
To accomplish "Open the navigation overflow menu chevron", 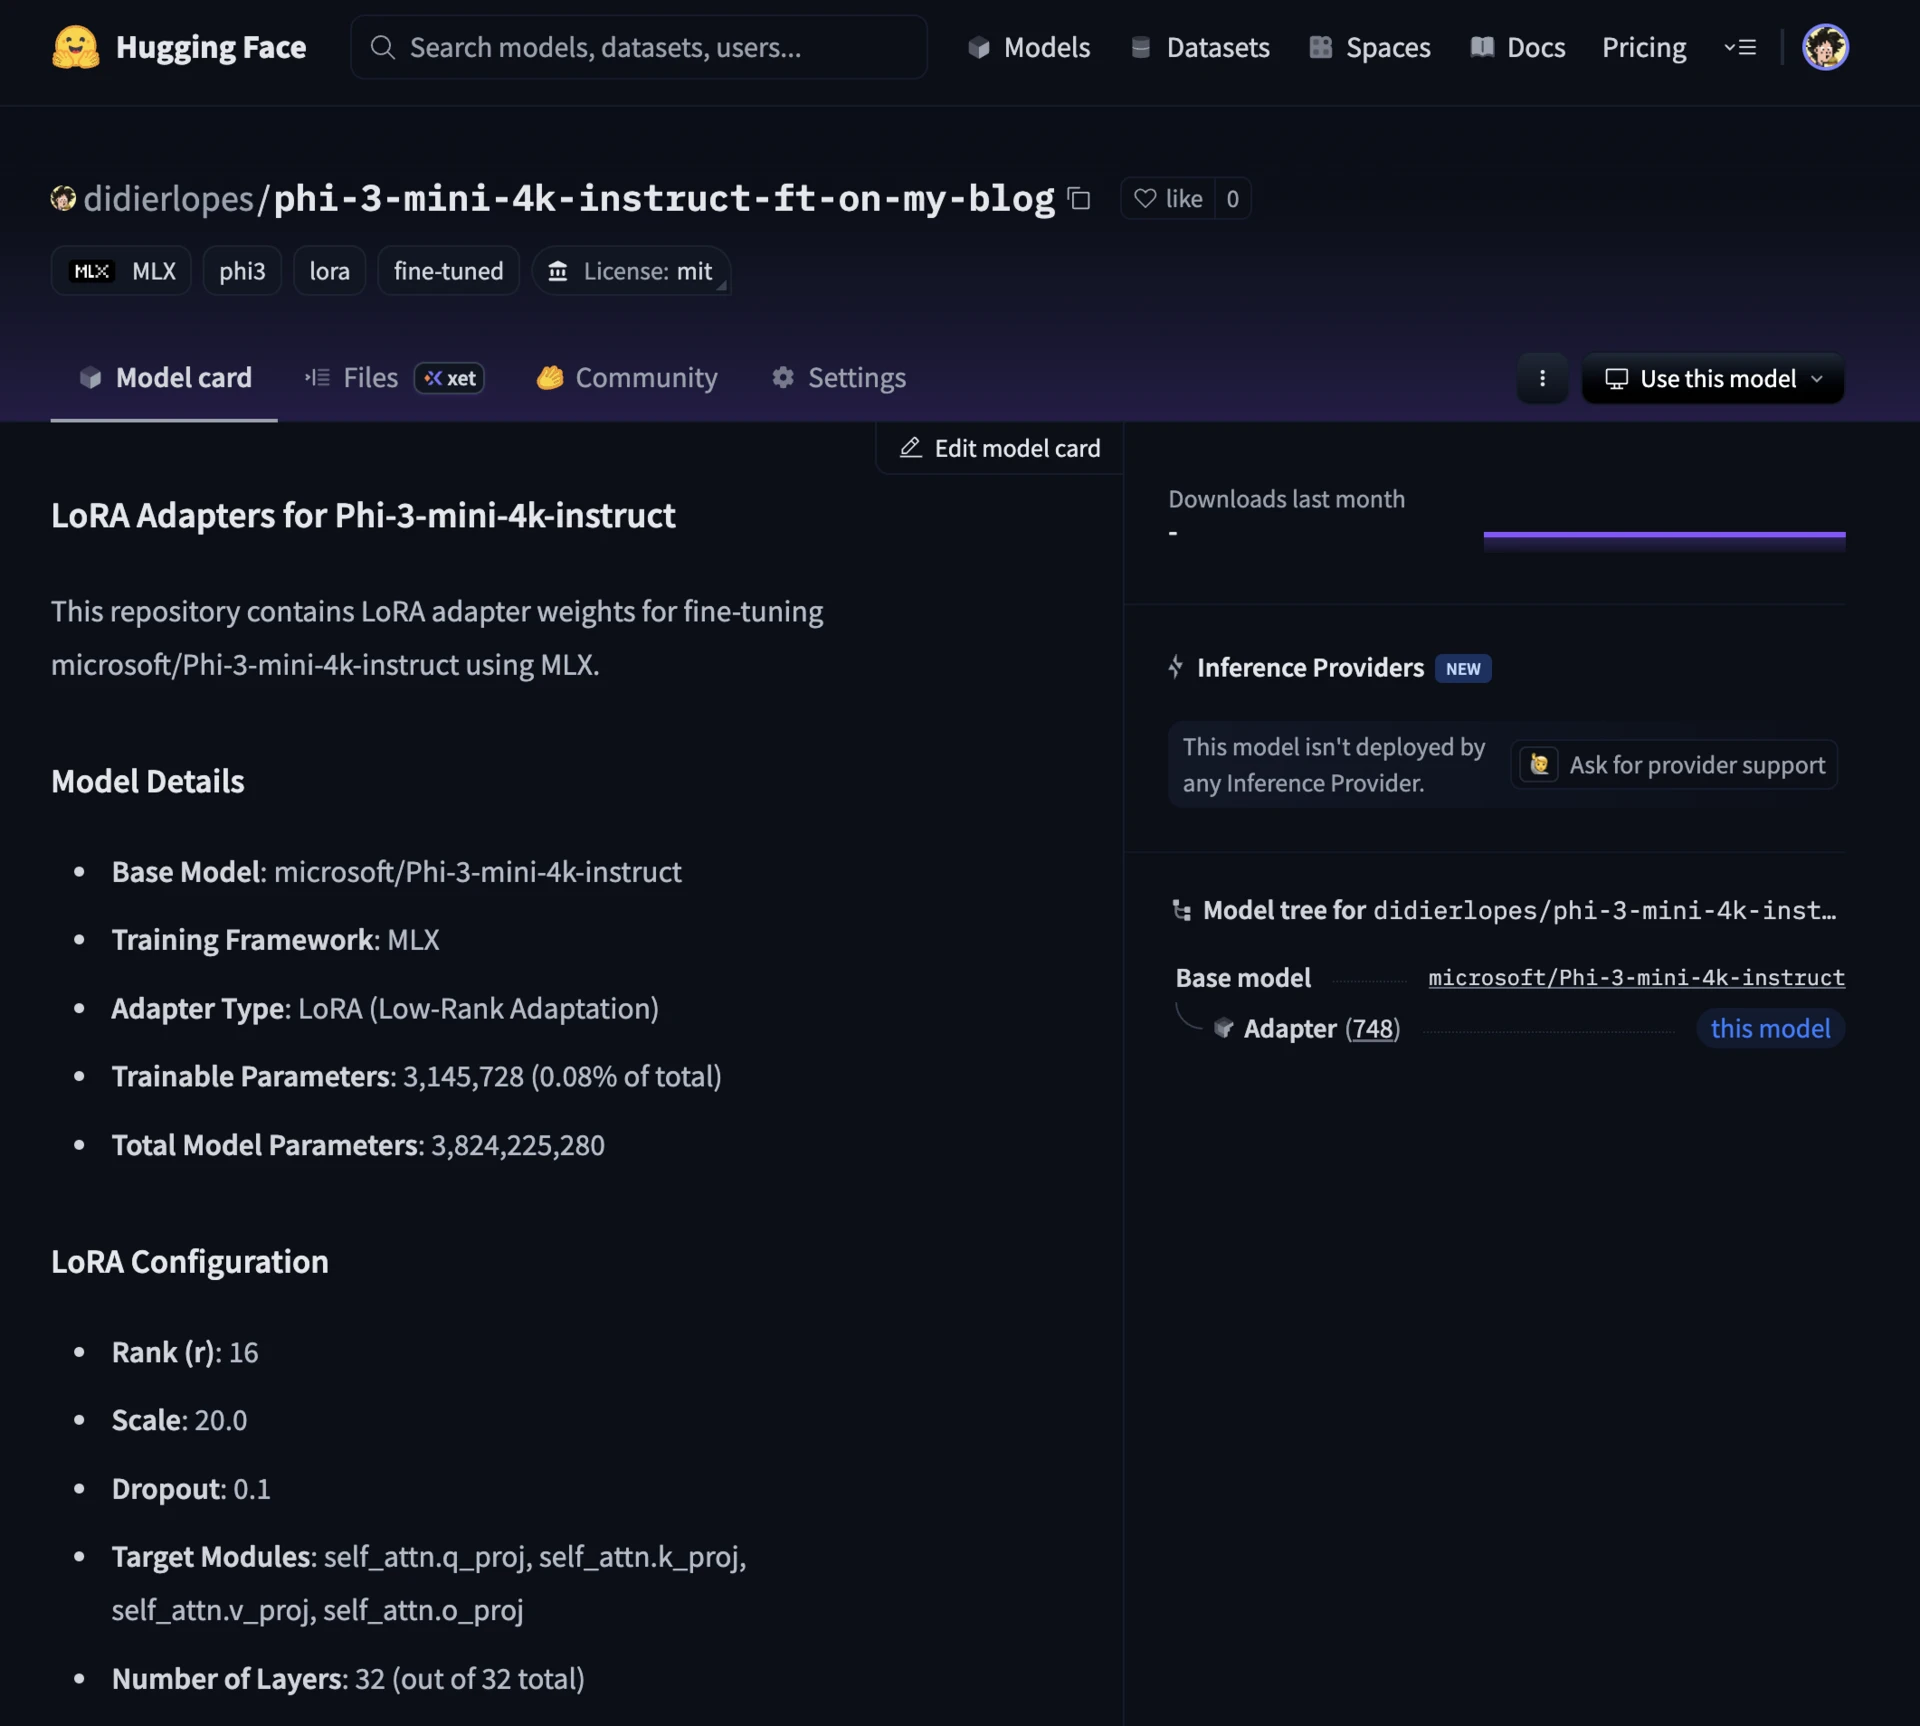I will (1740, 47).
